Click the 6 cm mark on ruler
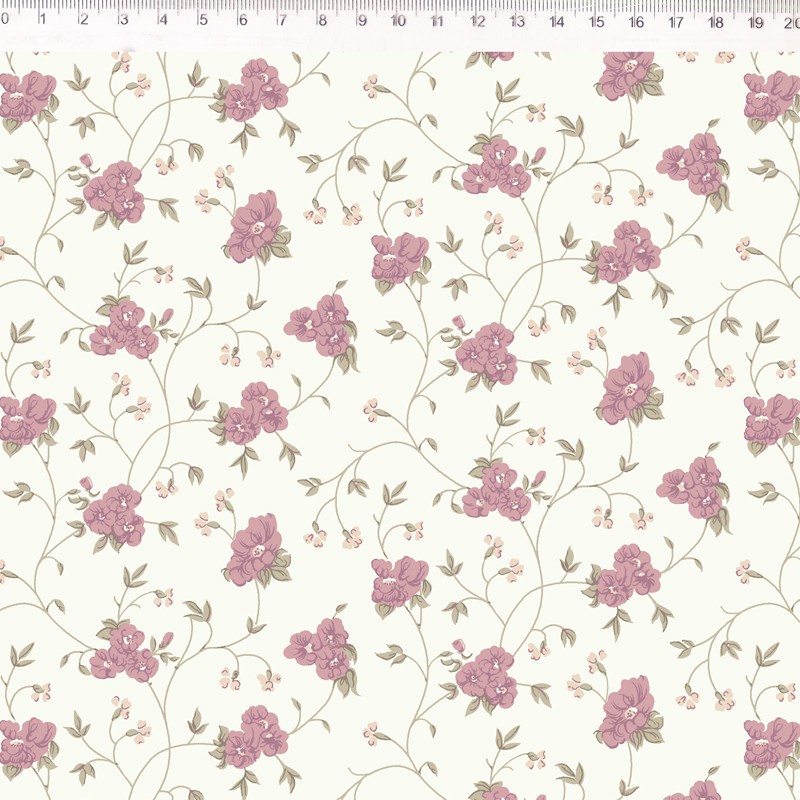The height and width of the screenshot is (800, 800). (x=242, y=19)
